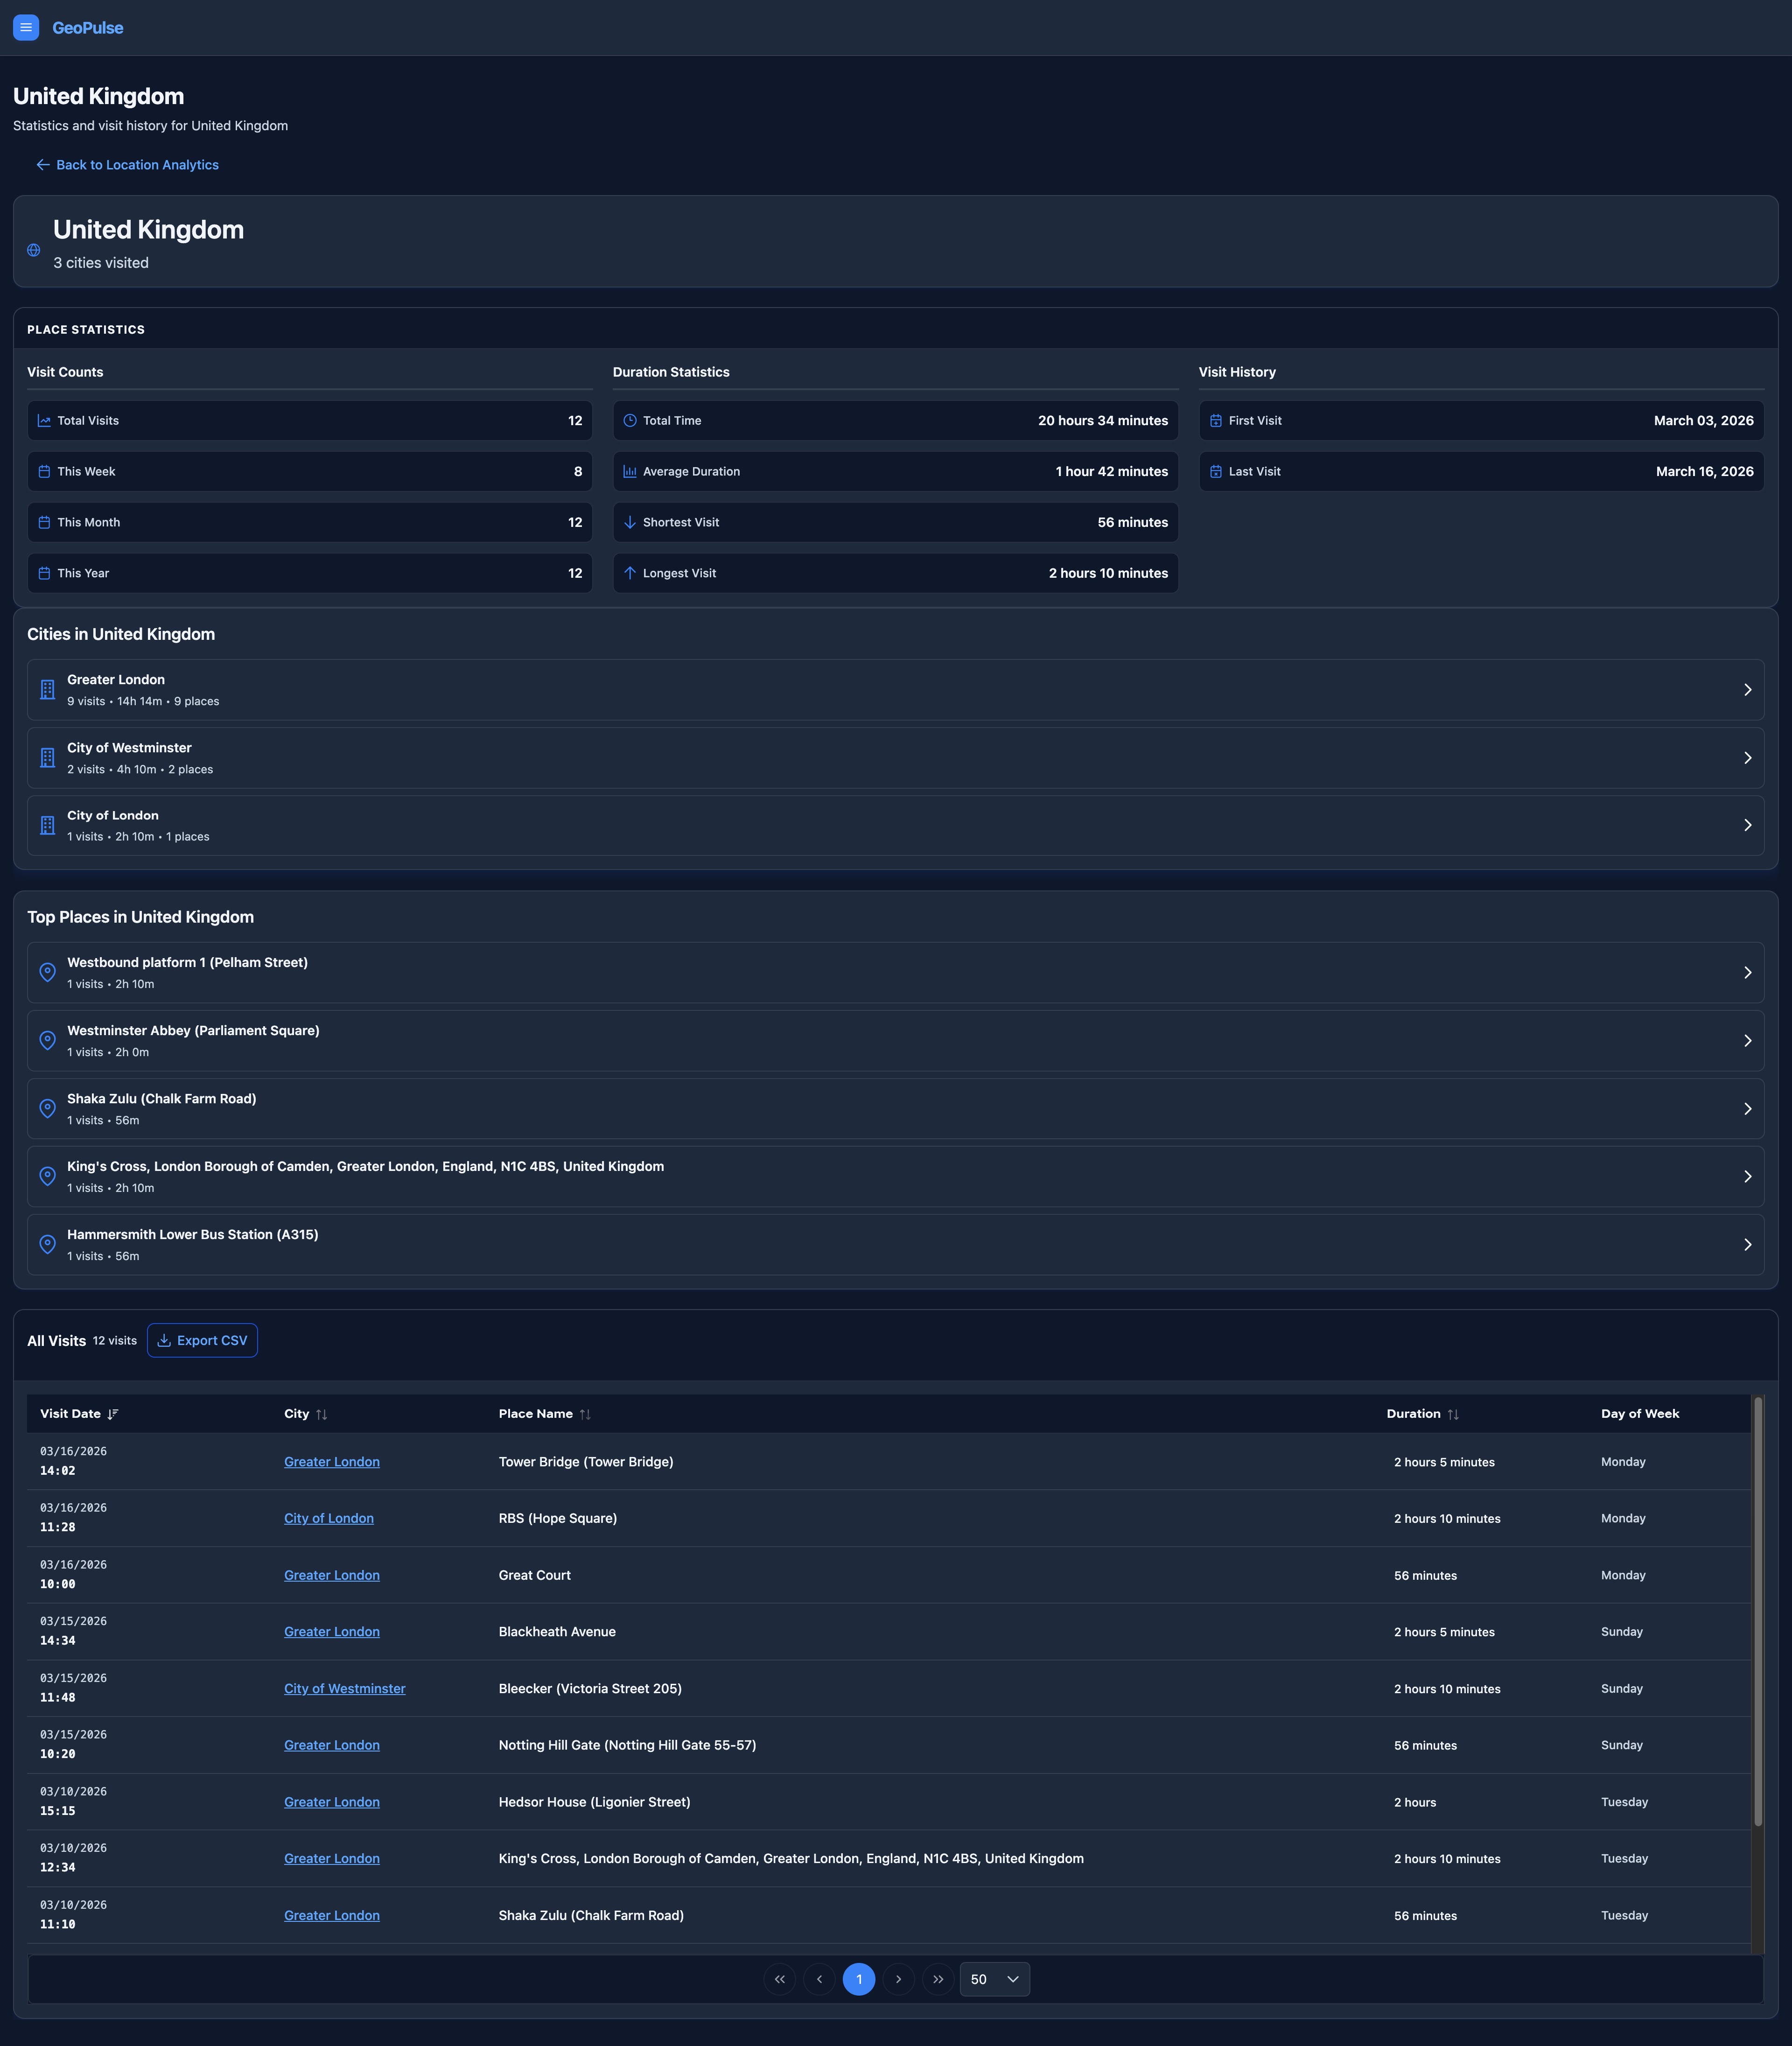Open Hammersmith Lower Bus Station chevron
The image size is (1792, 2046).
[x=1747, y=1245]
